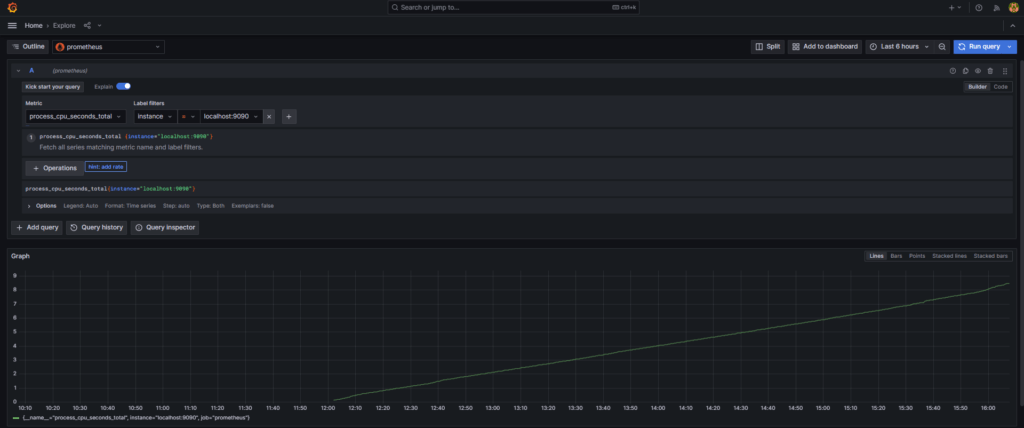Open the news feed icon
Image resolution: width=1024 pixels, height=428 pixels.
997,8
